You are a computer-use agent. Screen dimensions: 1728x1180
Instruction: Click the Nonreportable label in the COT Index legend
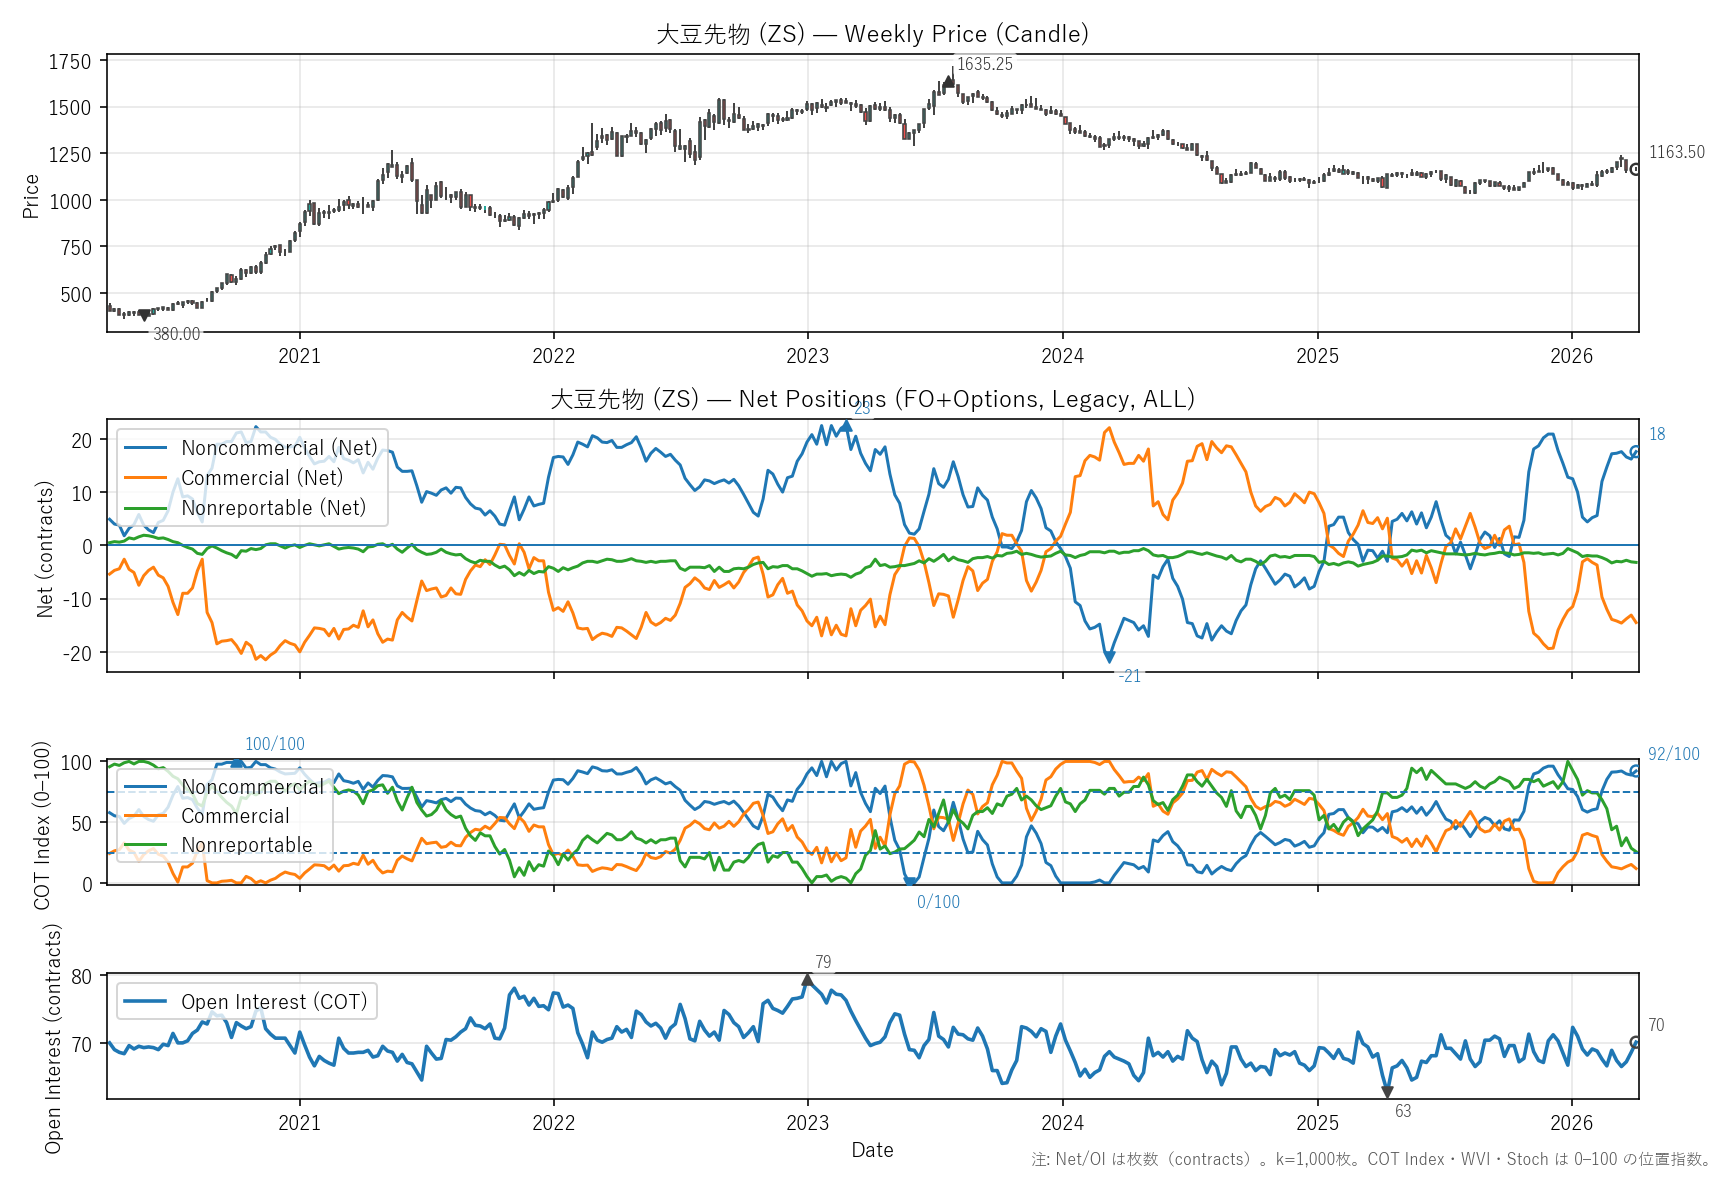[247, 845]
